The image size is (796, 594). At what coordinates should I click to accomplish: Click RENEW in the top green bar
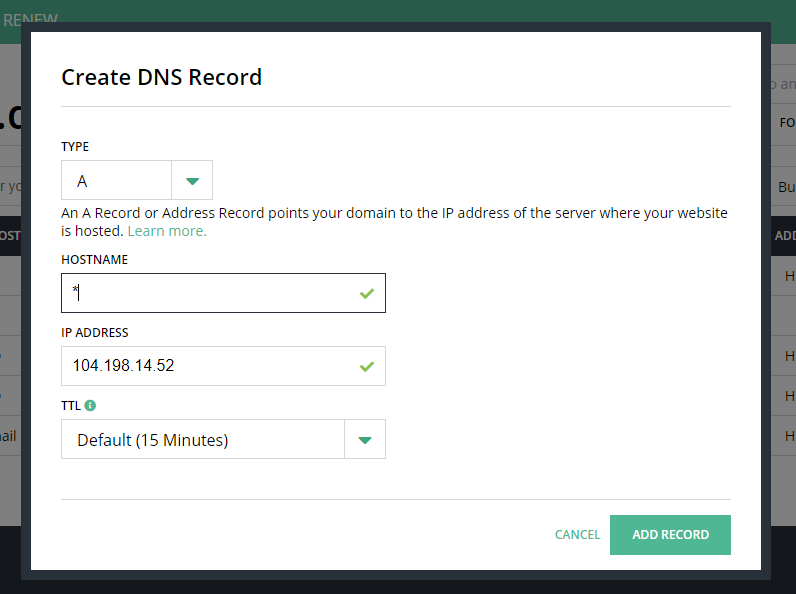[x=30, y=19]
